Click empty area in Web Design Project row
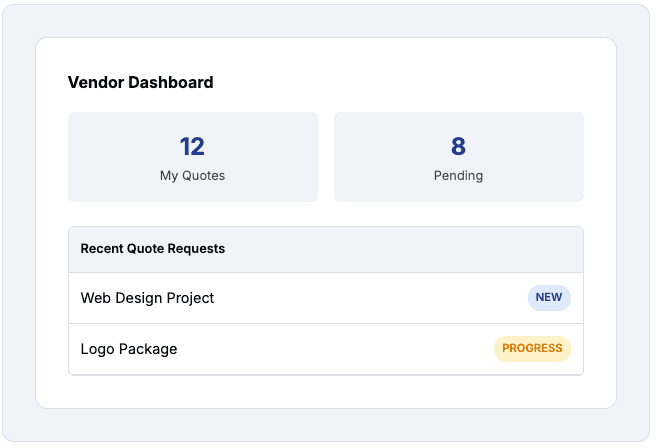 pos(368,298)
